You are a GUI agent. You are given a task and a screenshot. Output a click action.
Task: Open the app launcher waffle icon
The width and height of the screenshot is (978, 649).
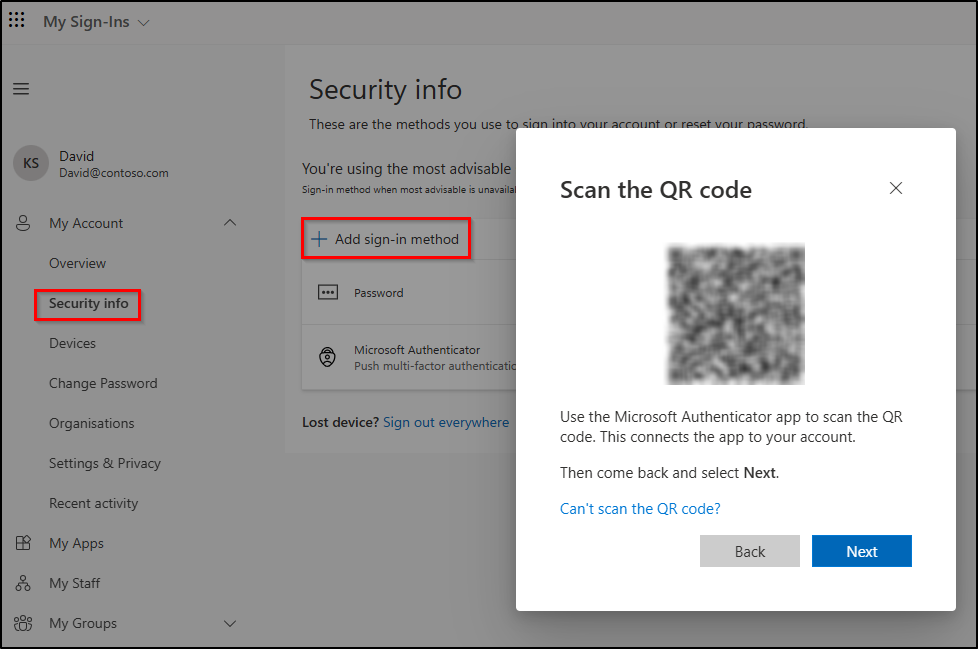point(16,19)
